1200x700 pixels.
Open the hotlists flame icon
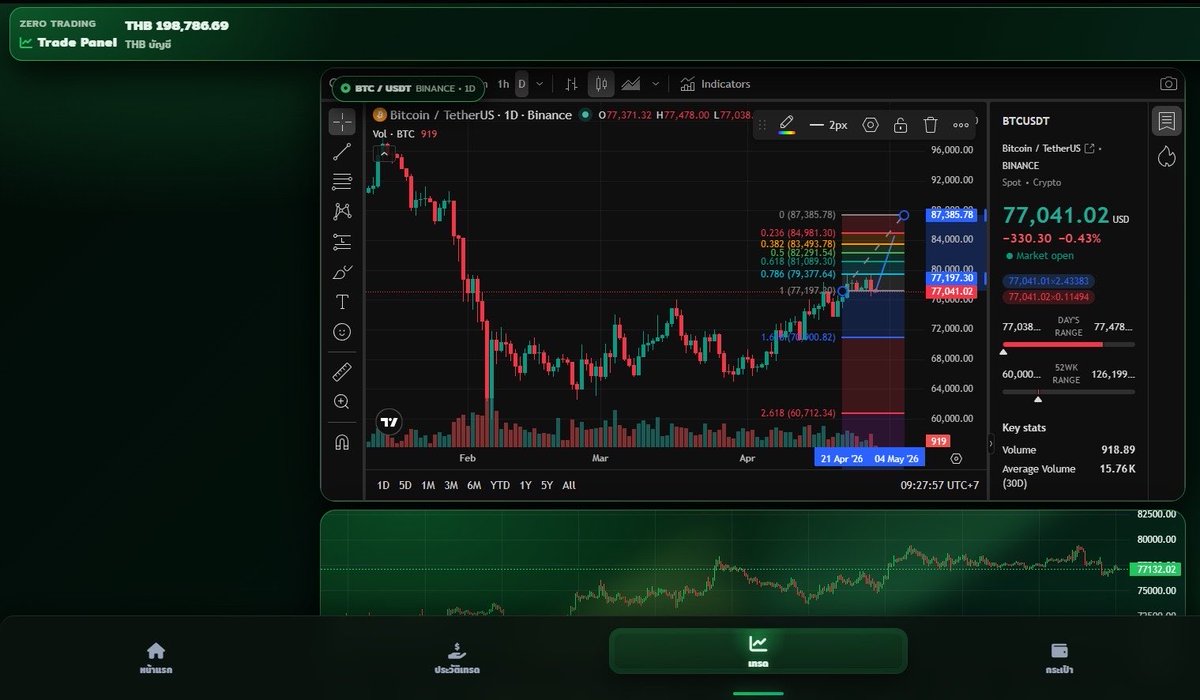coord(1166,156)
